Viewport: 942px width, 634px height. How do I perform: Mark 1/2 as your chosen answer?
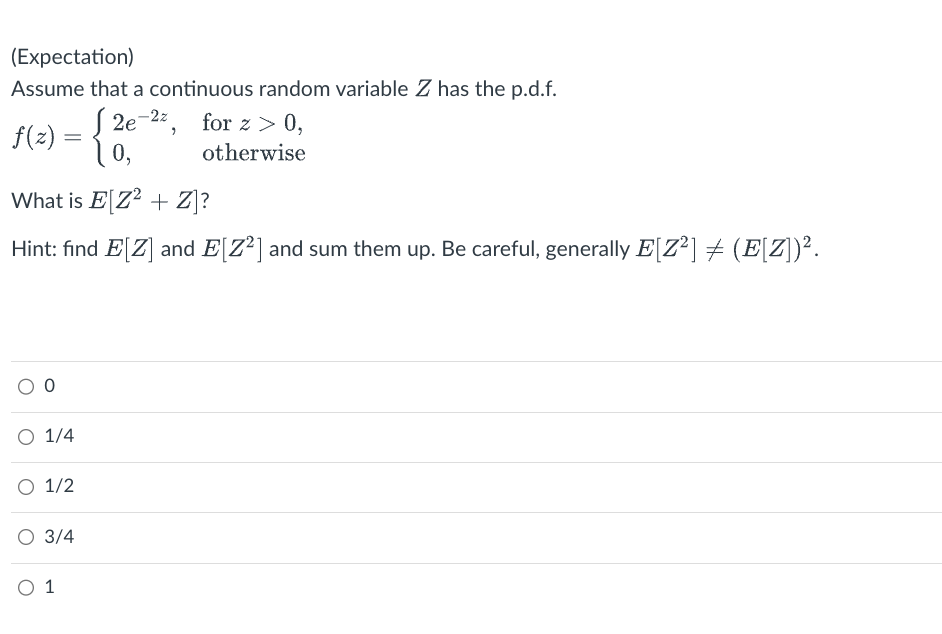click(58, 486)
